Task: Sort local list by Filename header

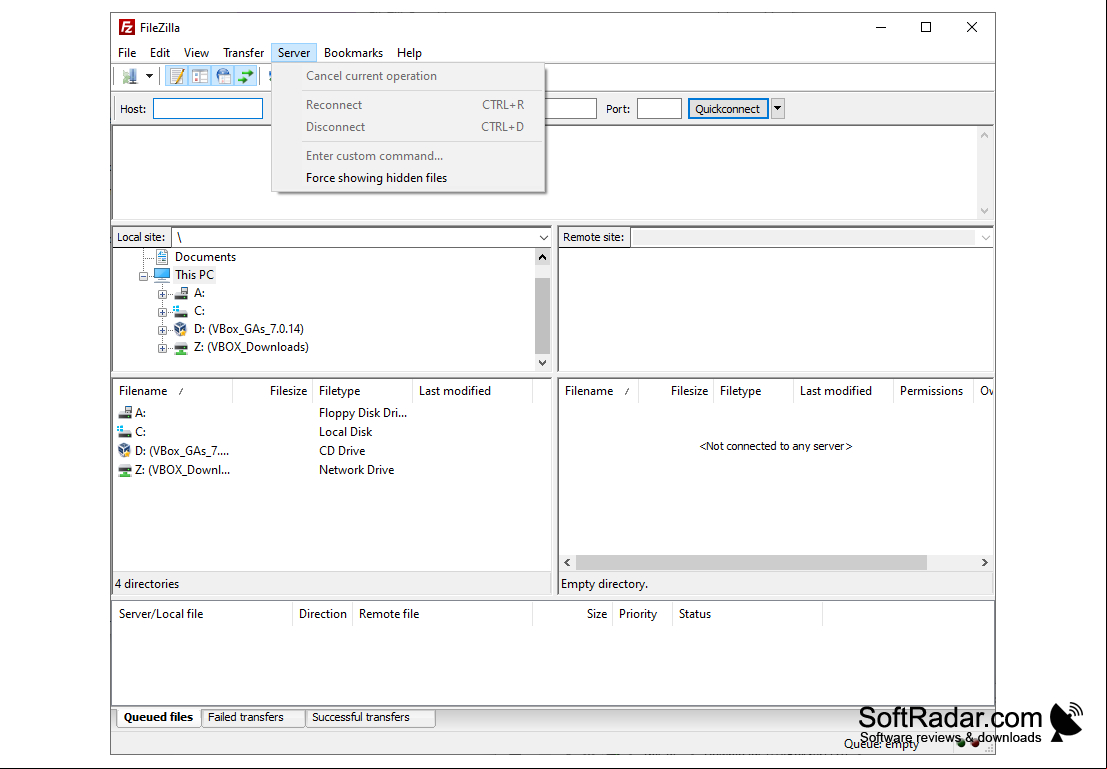Action: pos(173,391)
